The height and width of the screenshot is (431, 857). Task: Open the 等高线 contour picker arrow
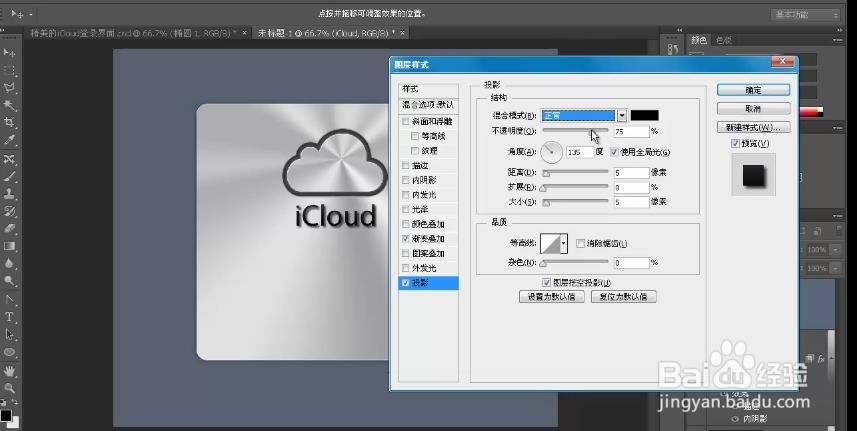click(x=563, y=243)
